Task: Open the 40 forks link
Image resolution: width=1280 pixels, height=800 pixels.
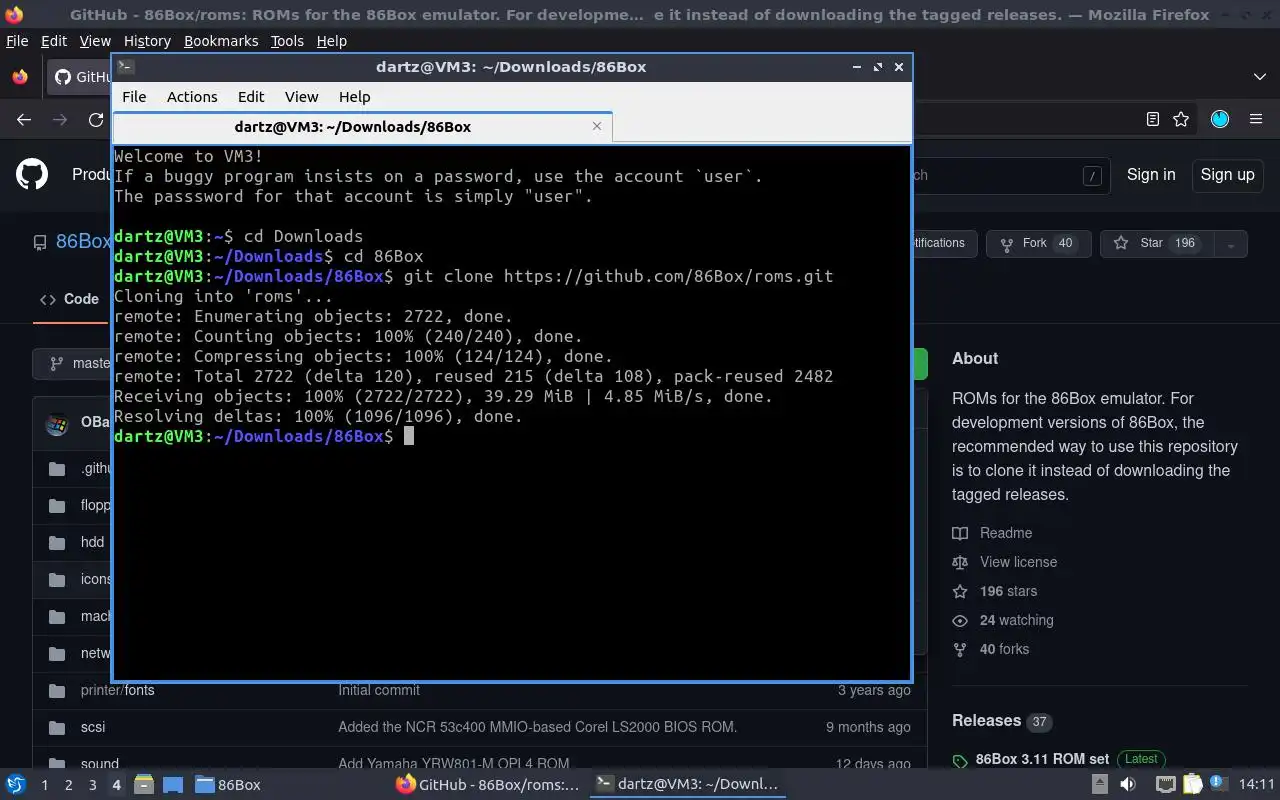Action: (1004, 649)
